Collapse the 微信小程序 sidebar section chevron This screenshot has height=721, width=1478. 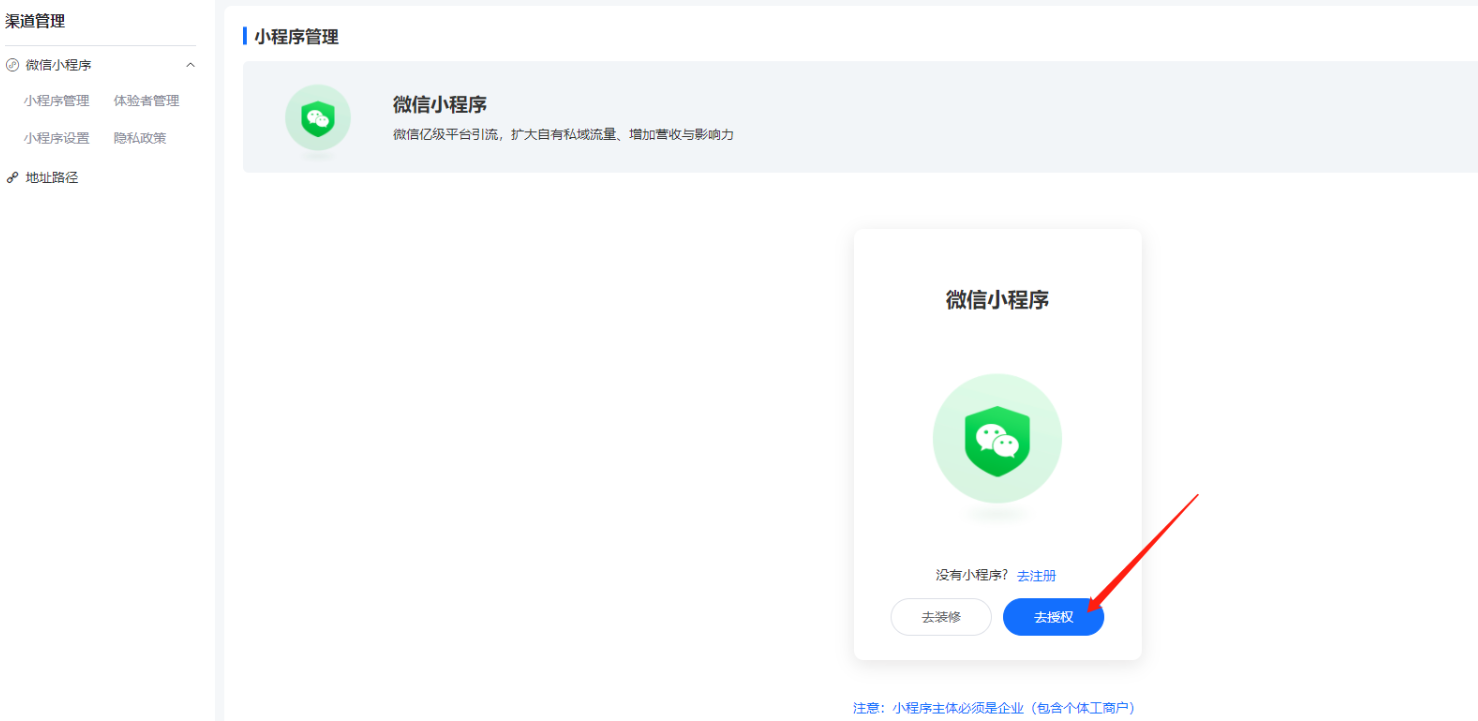coord(190,65)
